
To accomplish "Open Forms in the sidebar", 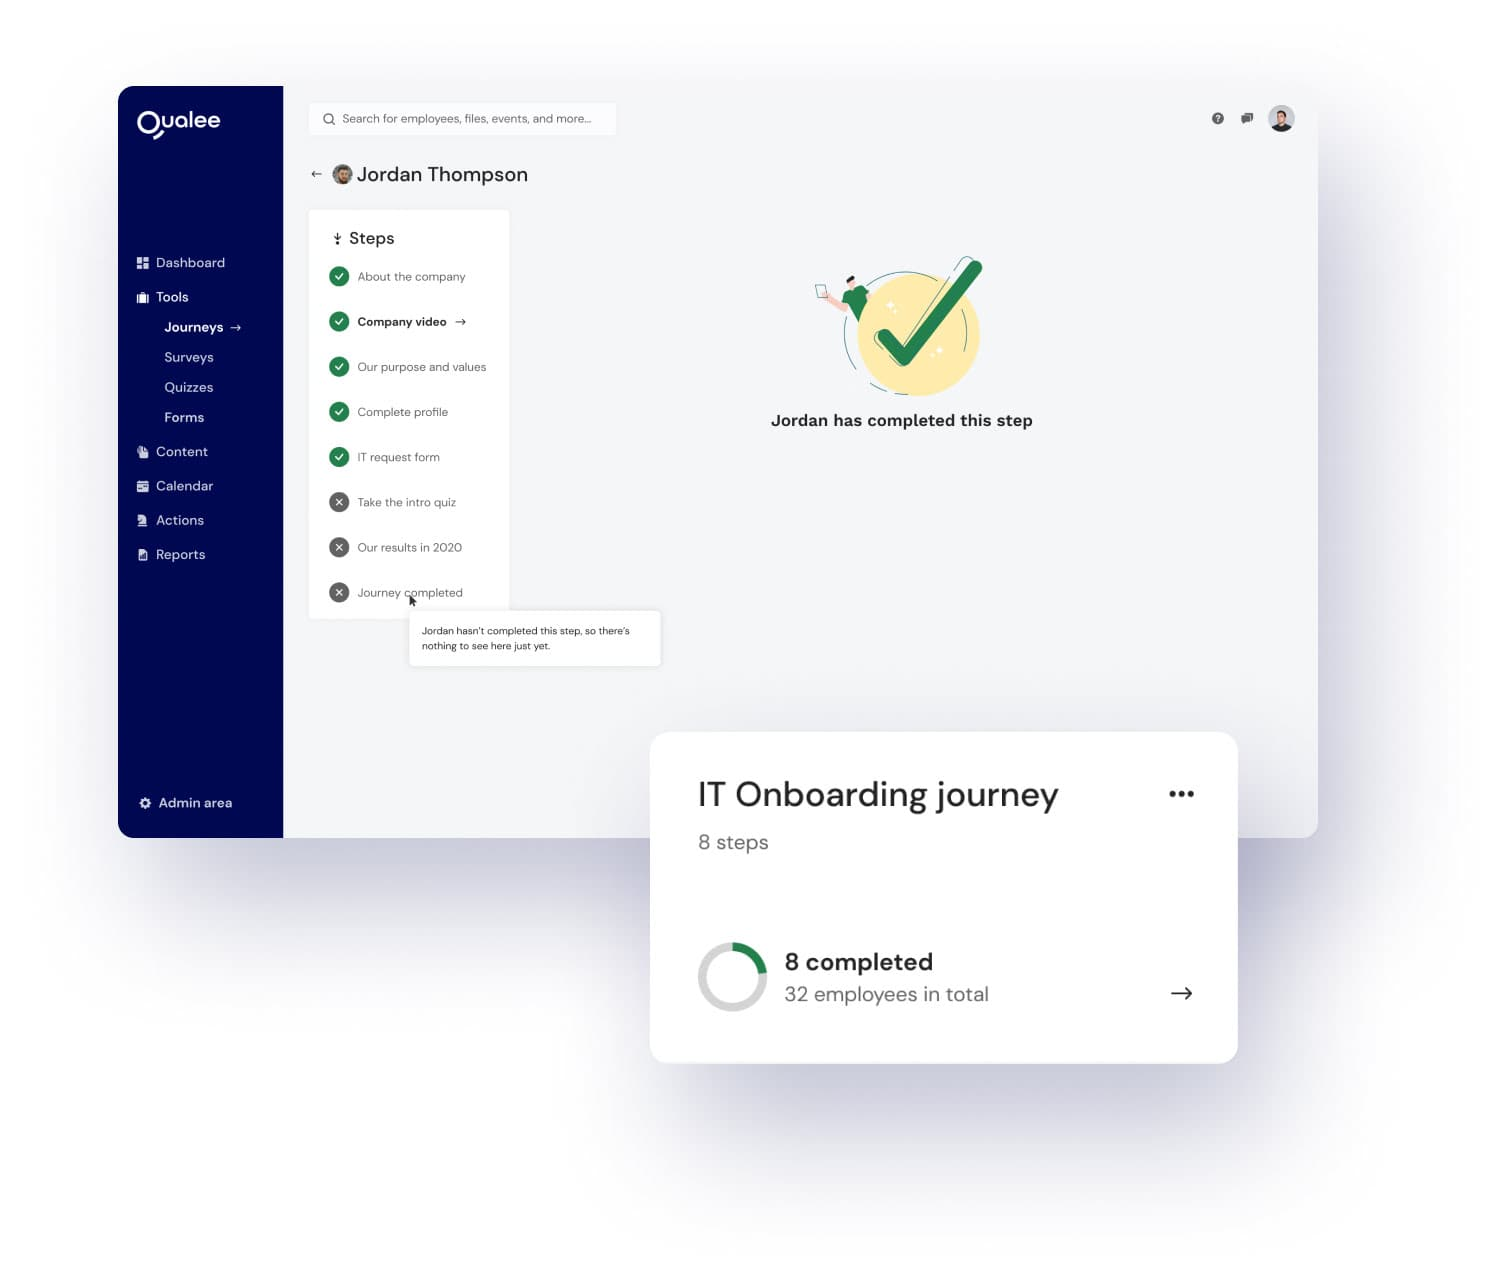I will (x=184, y=418).
